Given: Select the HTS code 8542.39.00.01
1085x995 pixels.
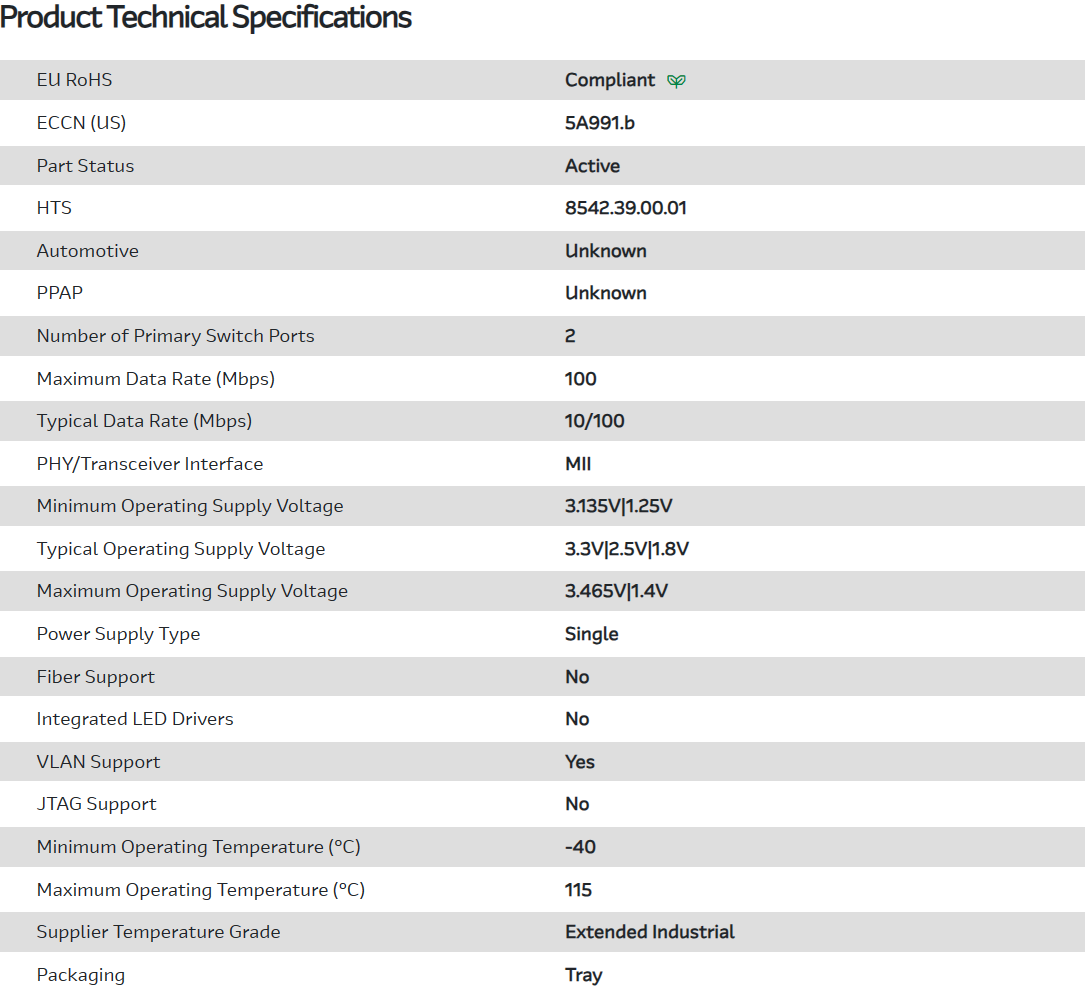Looking at the screenshot, I should coord(625,208).
